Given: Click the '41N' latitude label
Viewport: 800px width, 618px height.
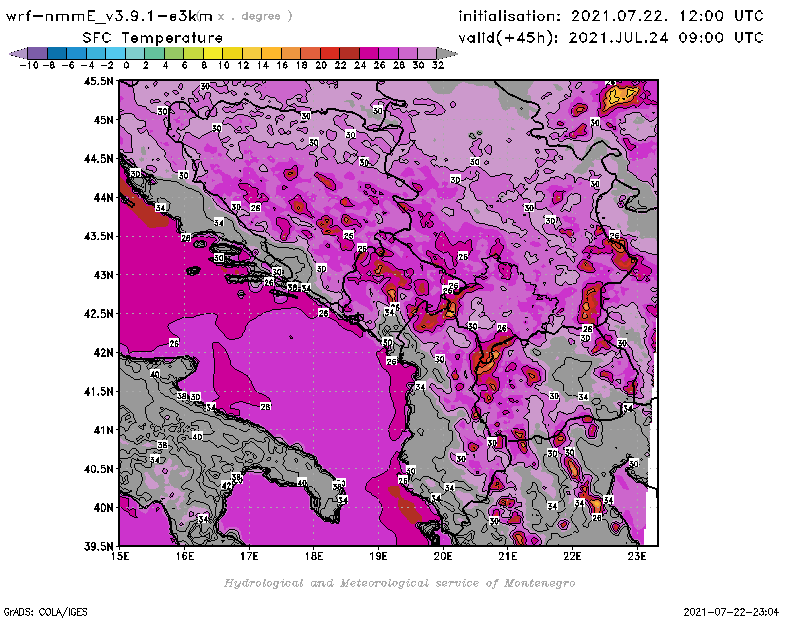Looking at the screenshot, I should pos(103,430).
